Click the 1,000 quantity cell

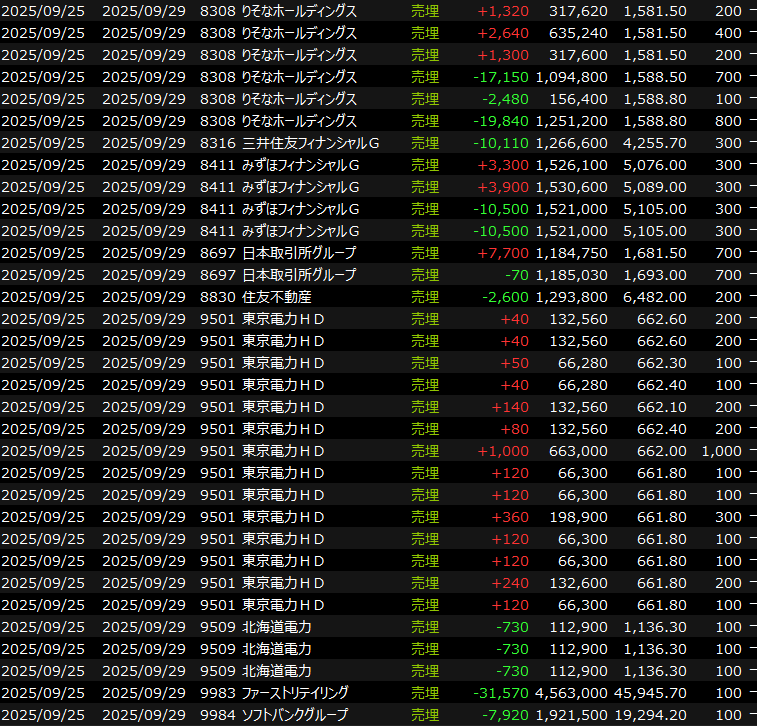[722, 451]
